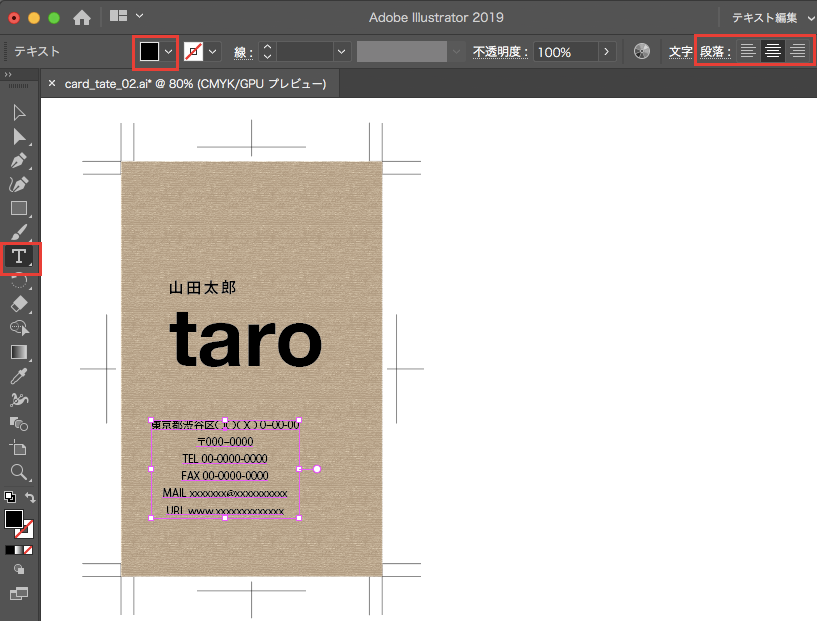
Task: Select the Pen tool
Action: [x=18, y=160]
